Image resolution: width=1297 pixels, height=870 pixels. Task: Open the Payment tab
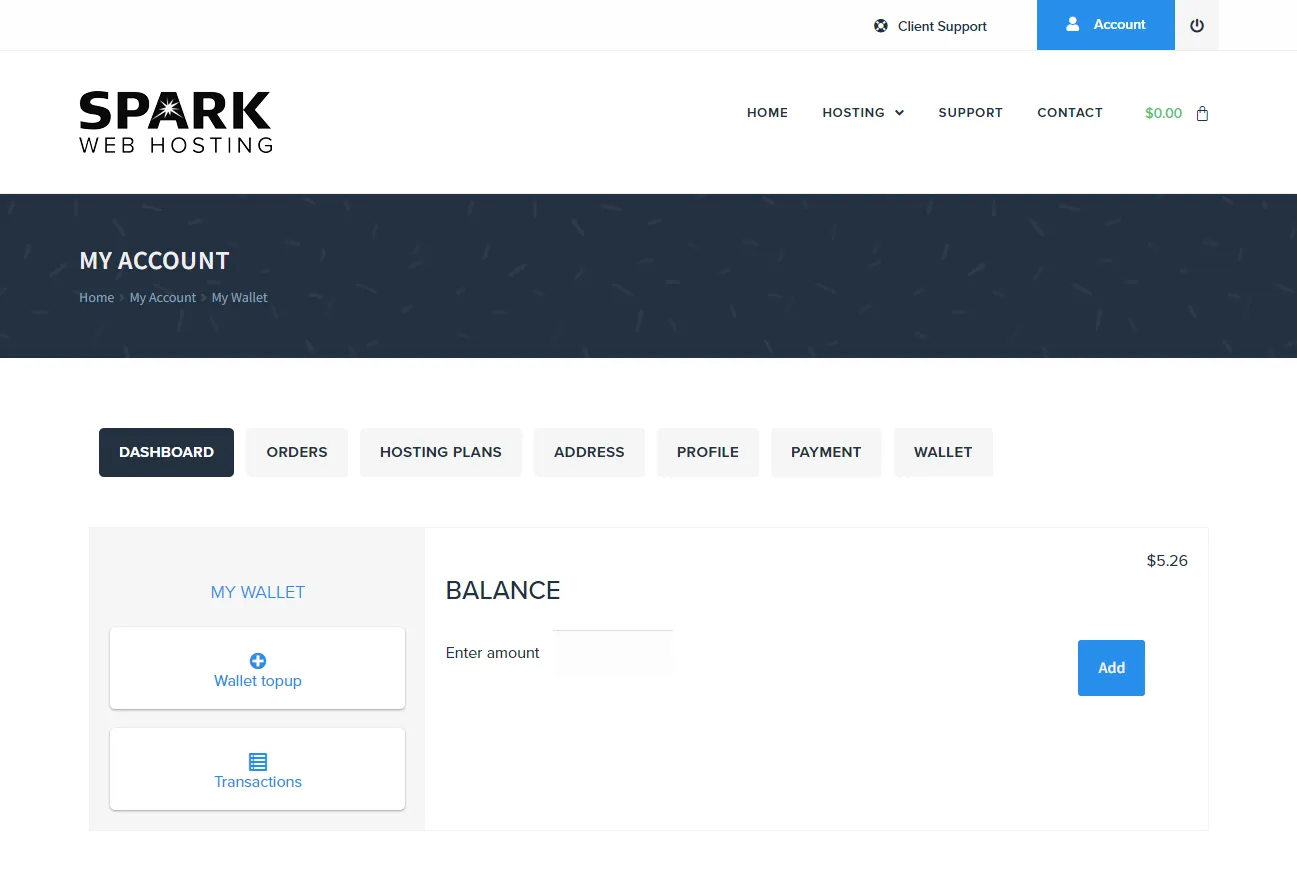[825, 452]
